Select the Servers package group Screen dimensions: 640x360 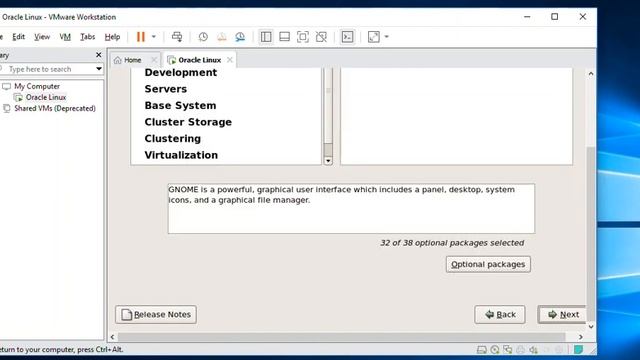pyautogui.click(x=165, y=89)
